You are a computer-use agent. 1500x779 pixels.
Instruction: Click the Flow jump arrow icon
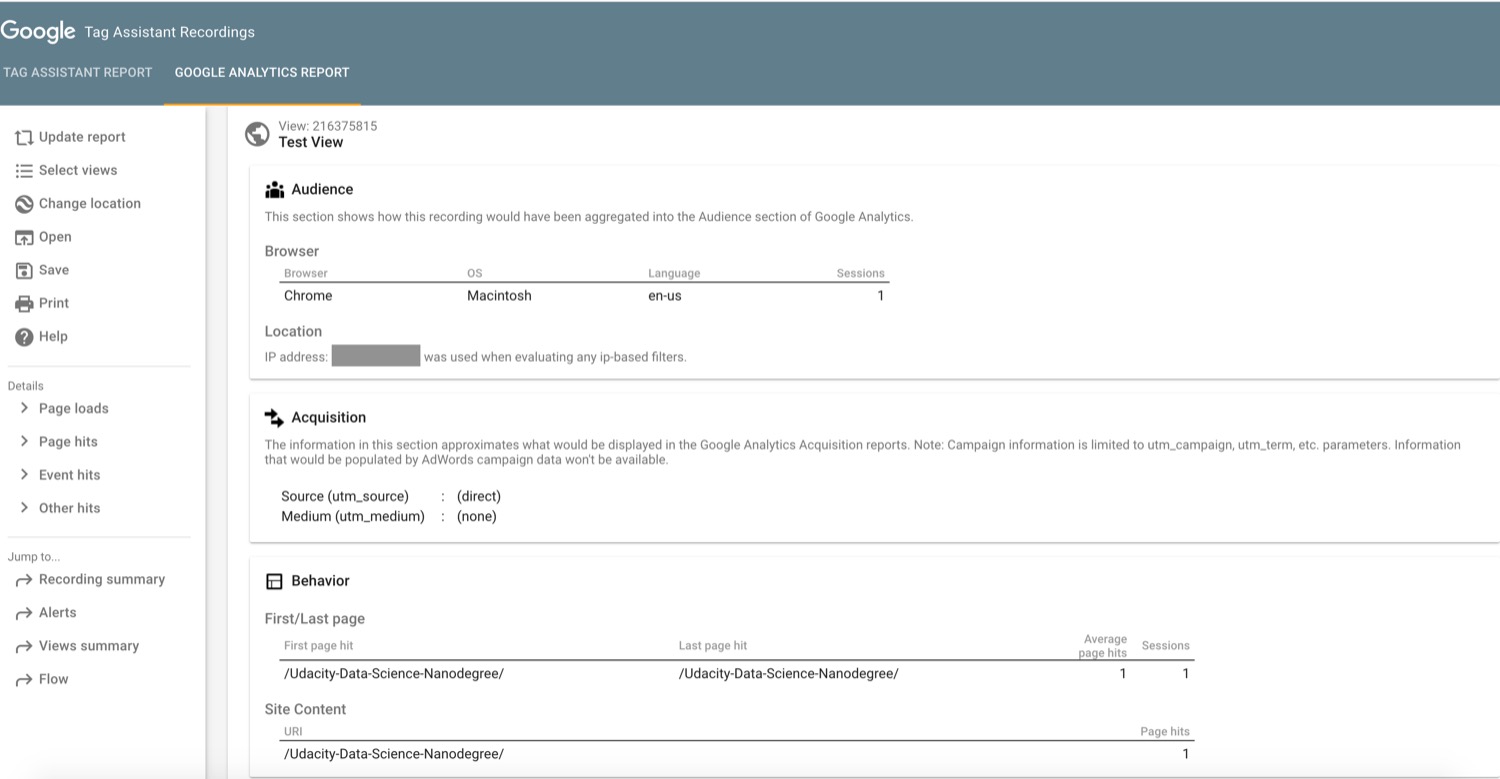tap(23, 680)
